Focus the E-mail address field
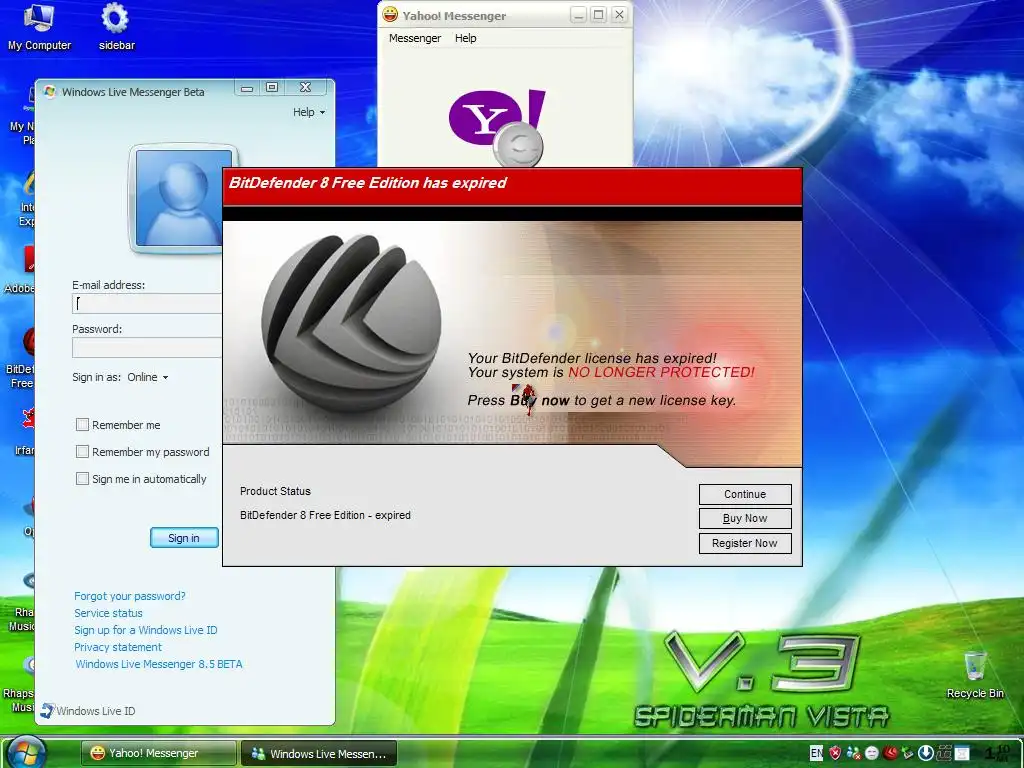Screen dimensions: 1024x768 [x=147, y=303]
